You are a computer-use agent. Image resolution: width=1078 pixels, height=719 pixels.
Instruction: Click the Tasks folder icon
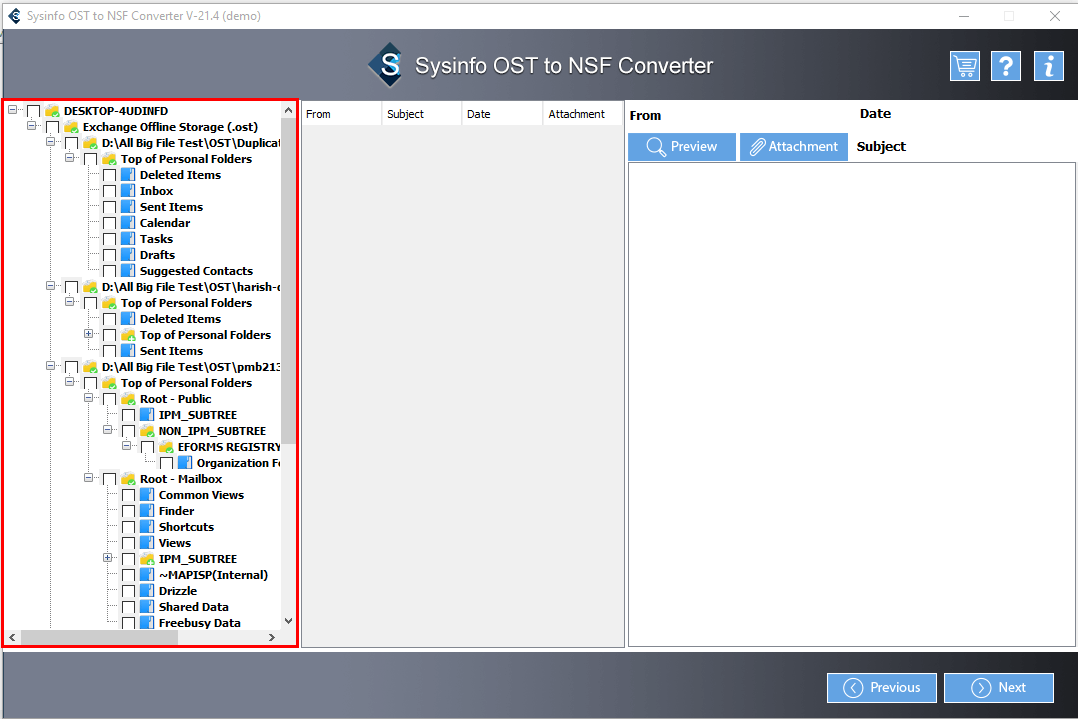point(128,239)
